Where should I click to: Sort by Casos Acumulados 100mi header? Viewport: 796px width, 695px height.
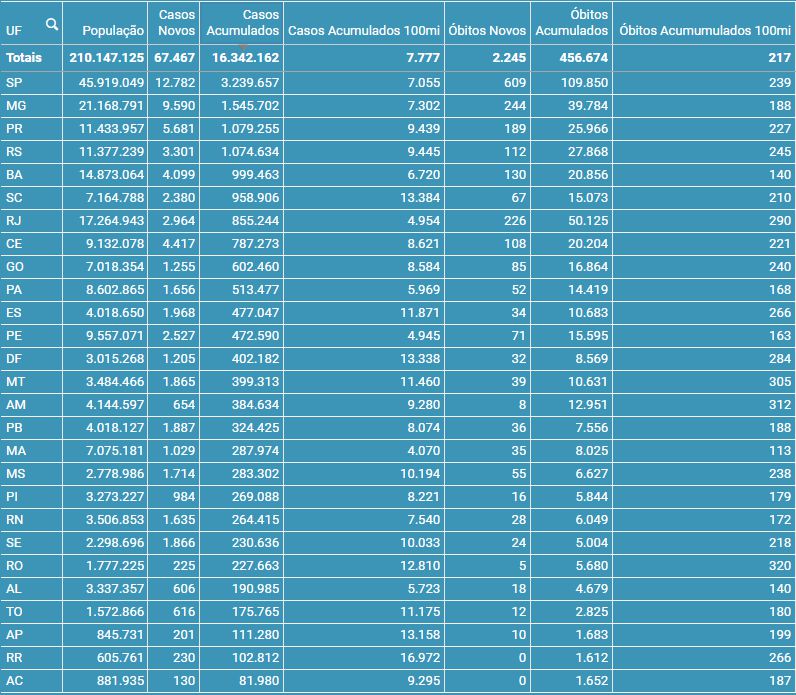click(363, 31)
